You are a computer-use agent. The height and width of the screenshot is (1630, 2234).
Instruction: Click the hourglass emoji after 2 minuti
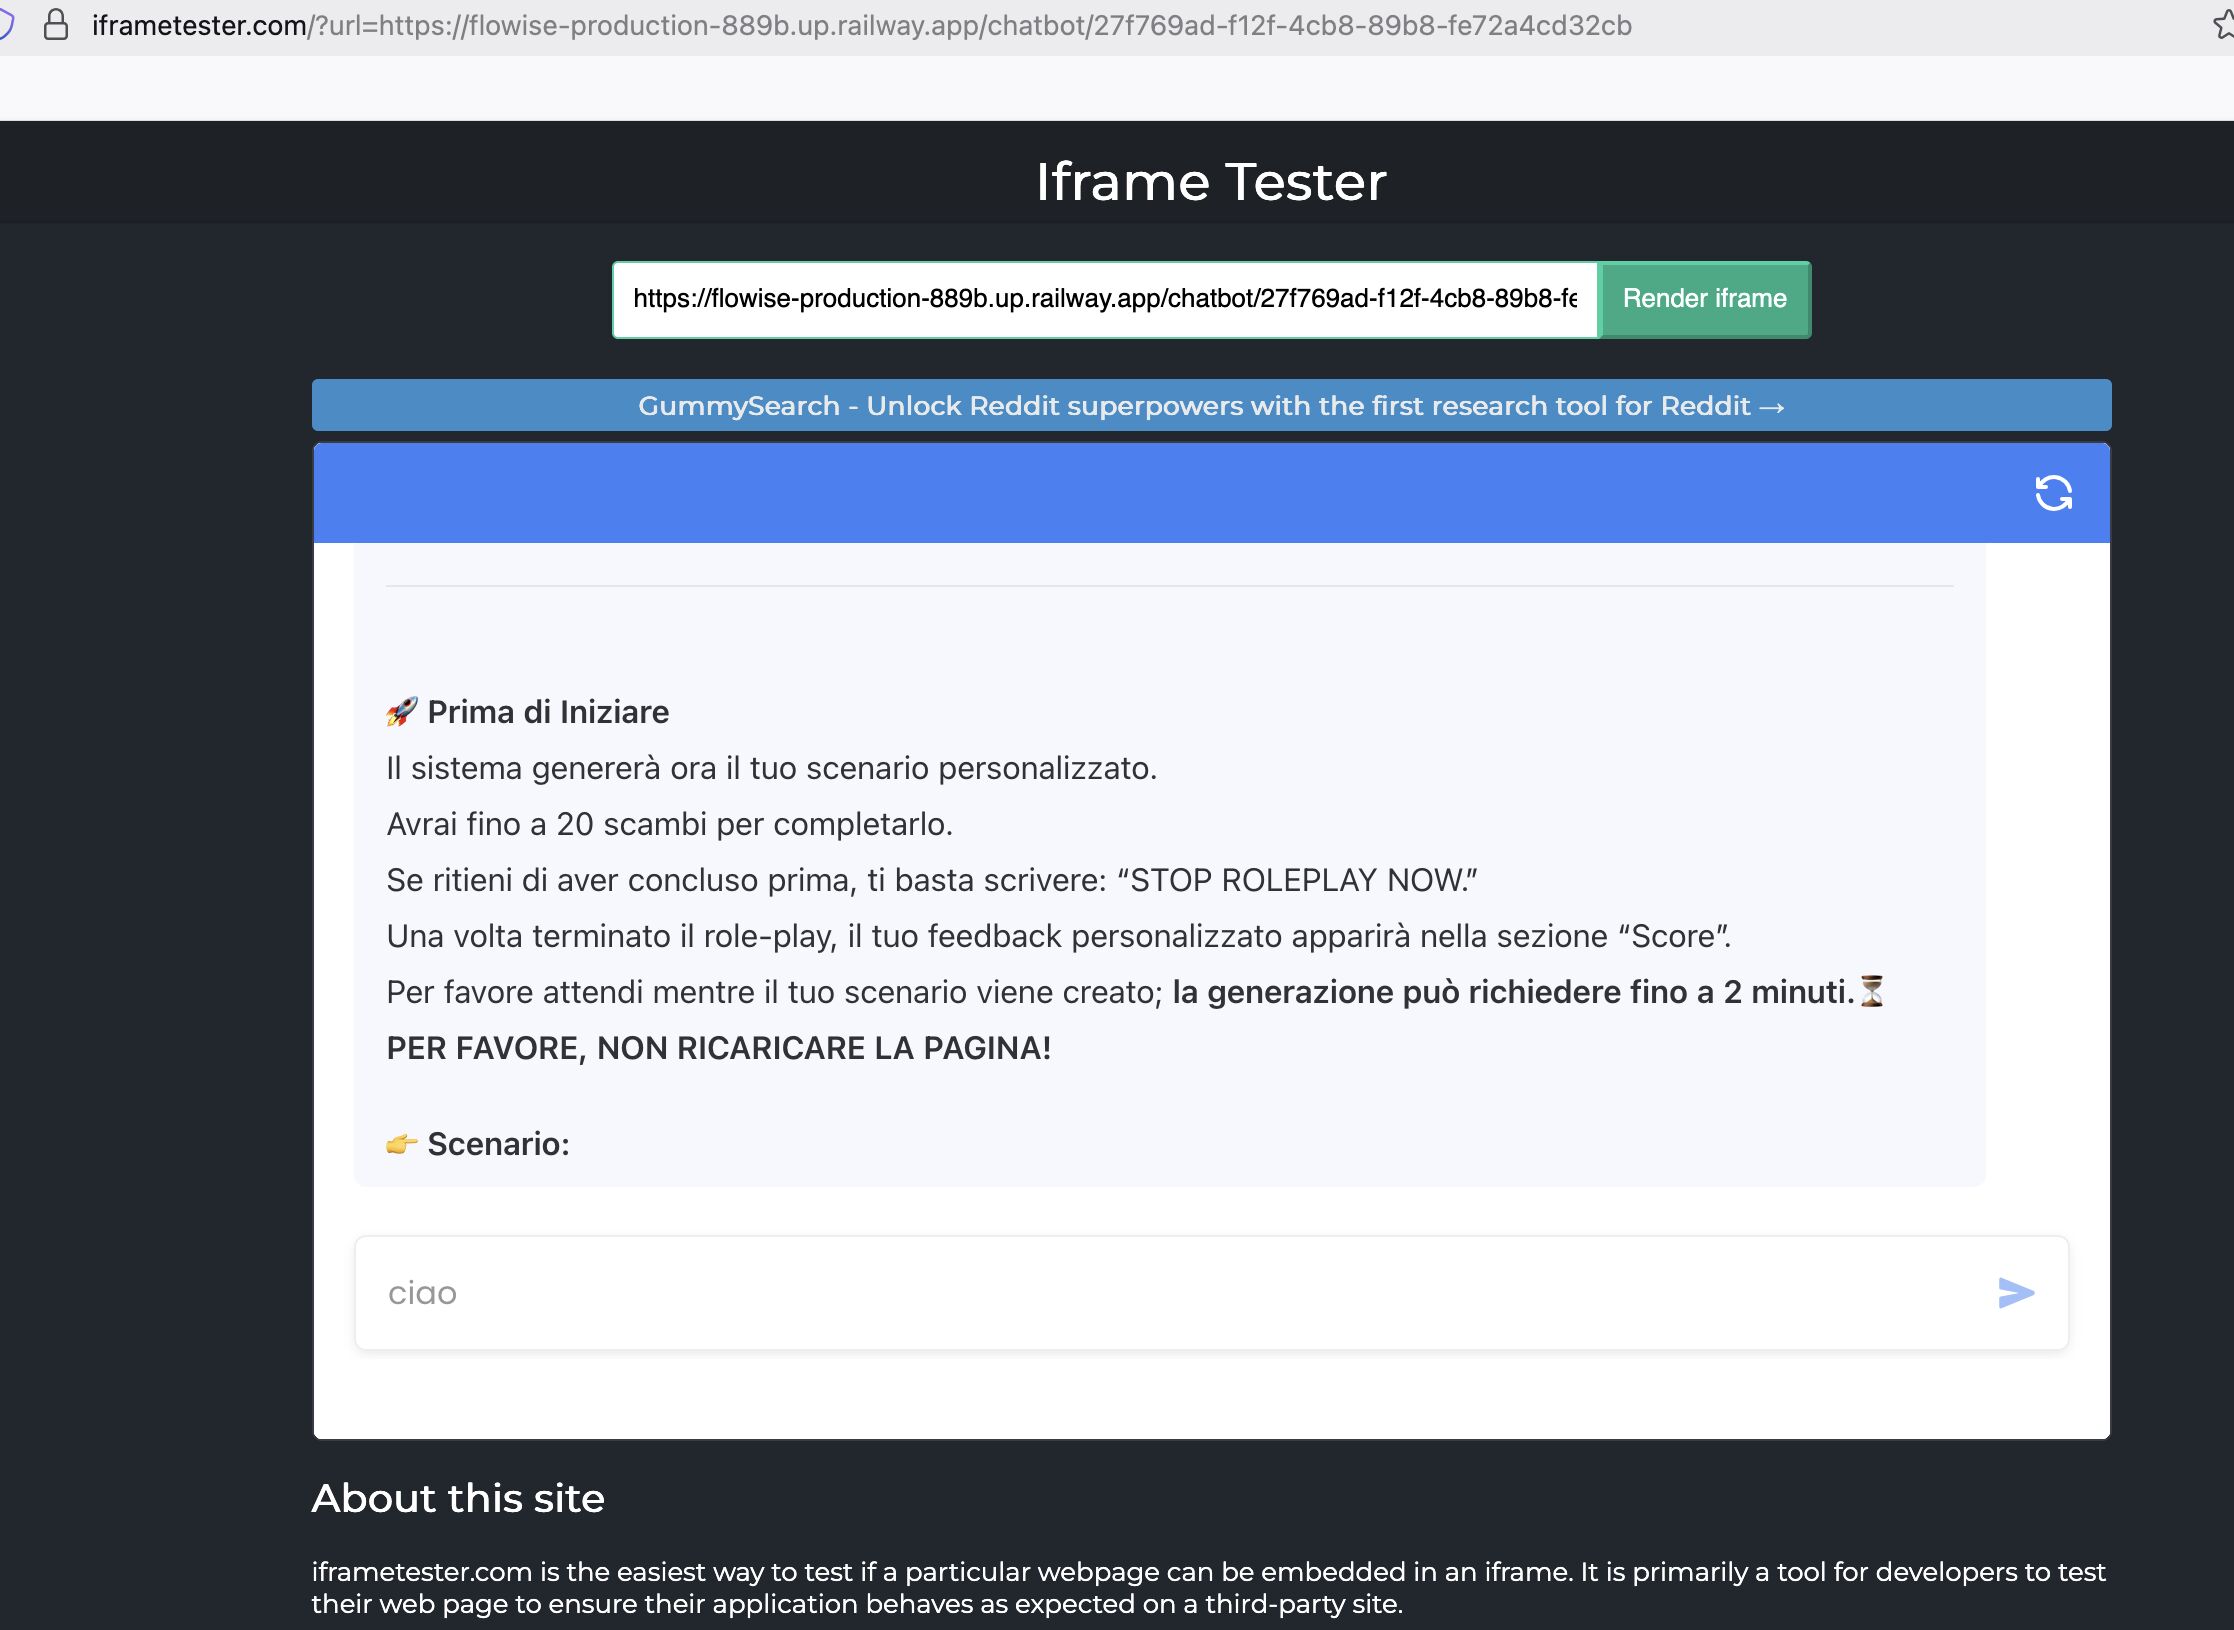(1871, 991)
